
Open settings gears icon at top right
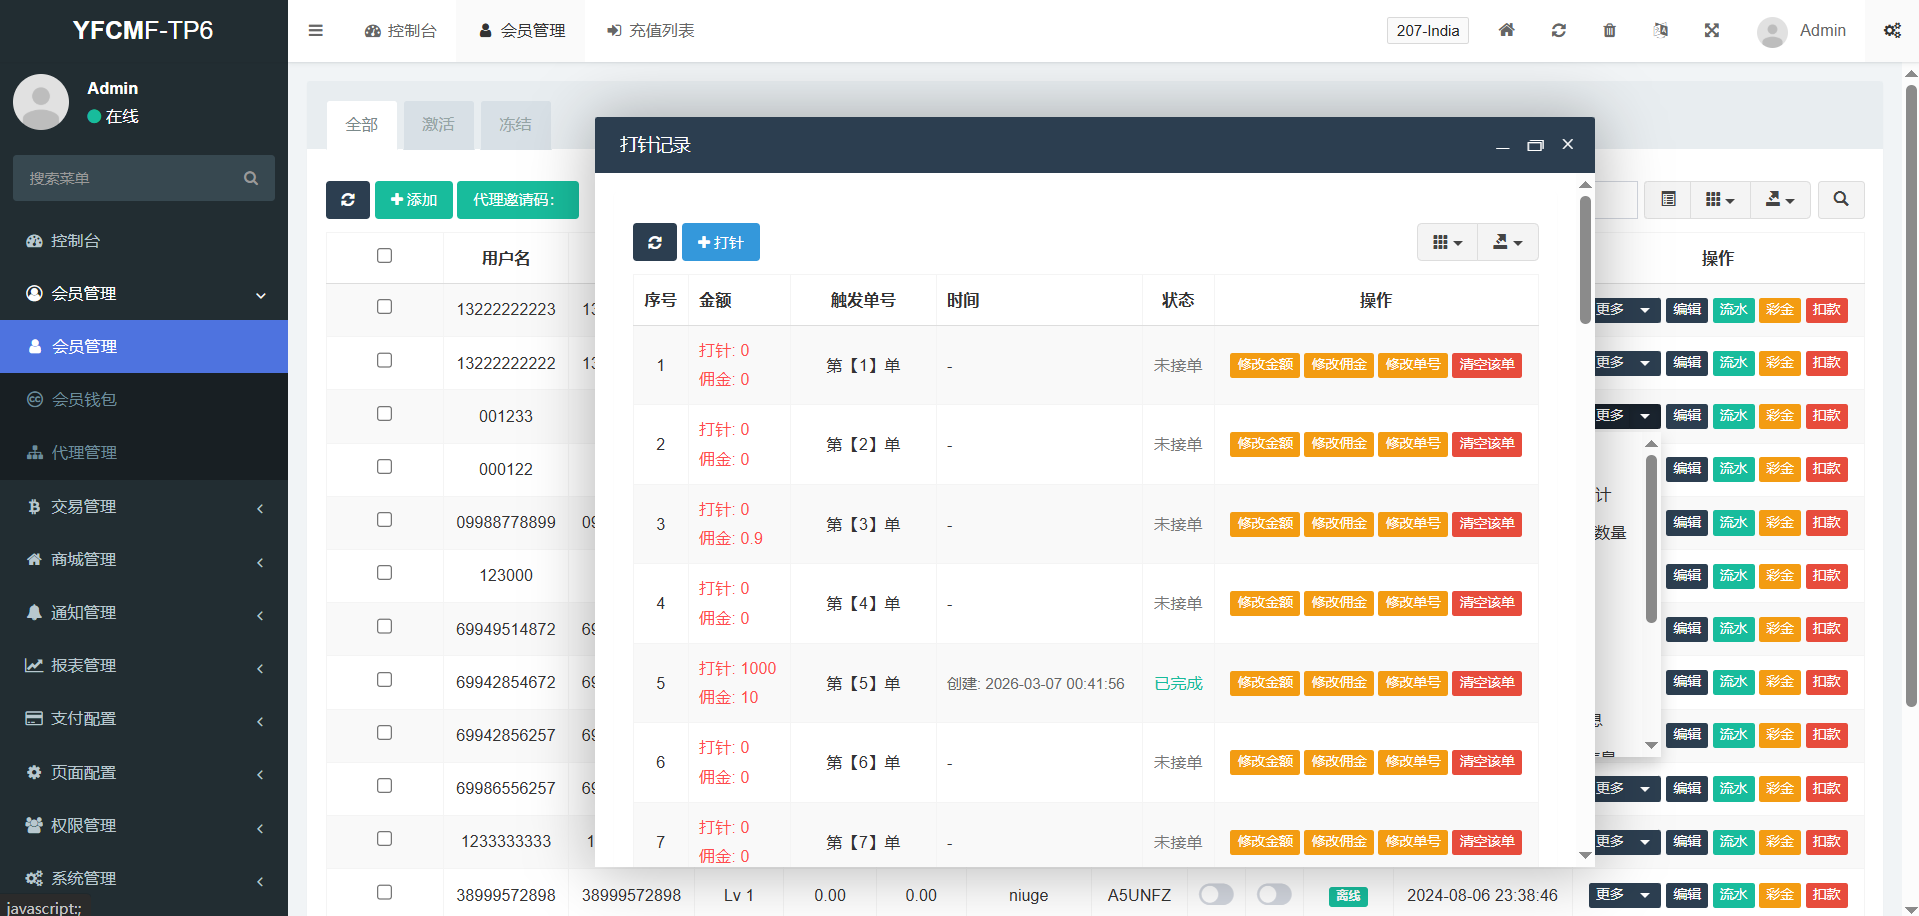click(x=1892, y=30)
